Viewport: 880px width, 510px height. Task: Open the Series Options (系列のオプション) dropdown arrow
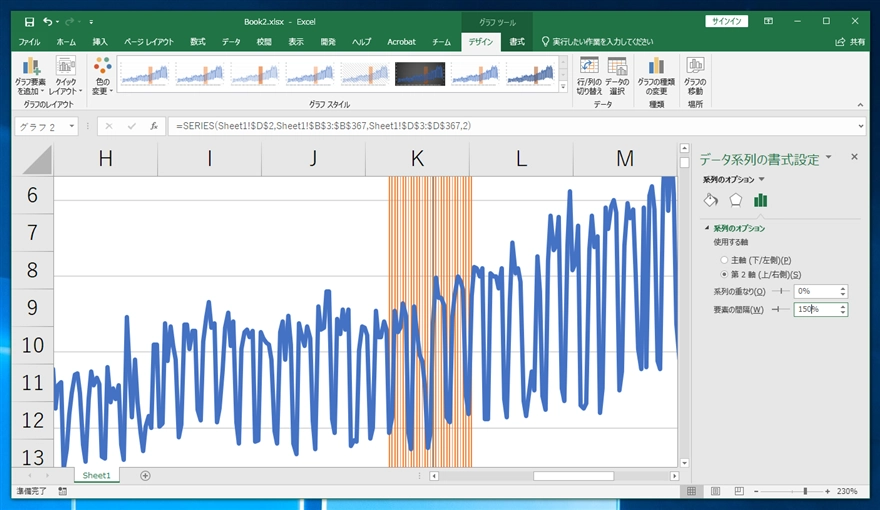[x=762, y=180]
